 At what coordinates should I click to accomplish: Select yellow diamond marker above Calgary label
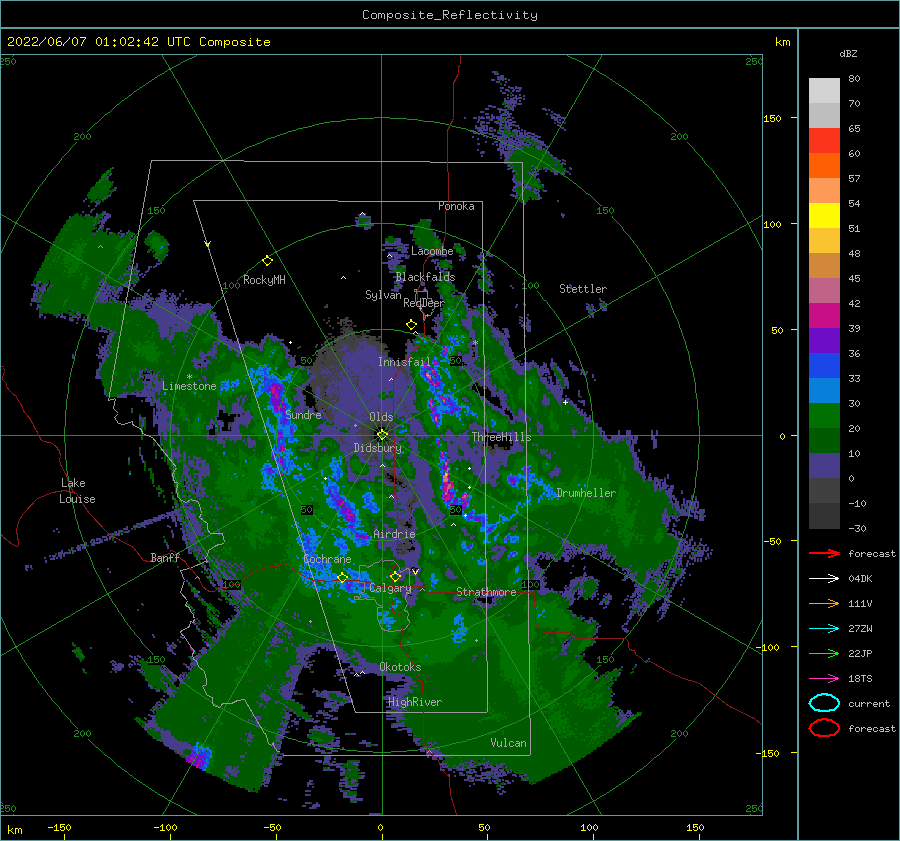tap(395, 576)
